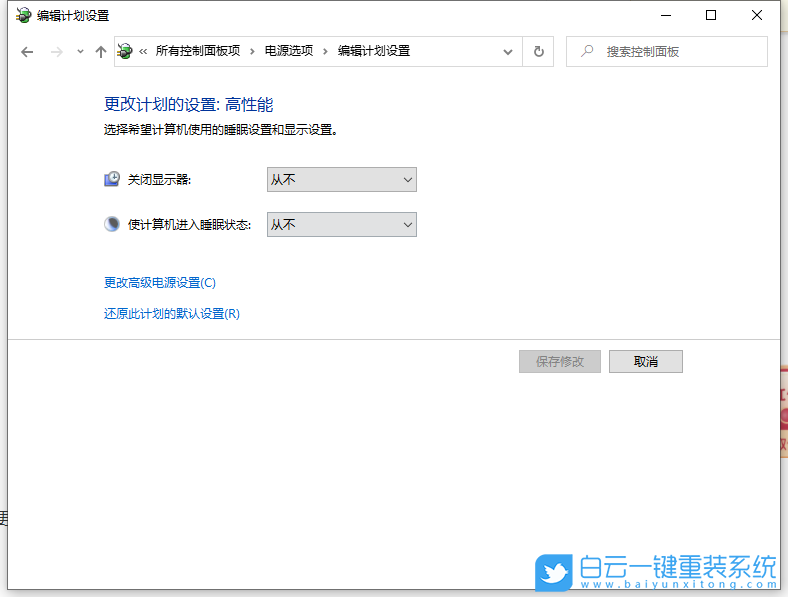Click the monitor icon beside 关闭显示器
Image resolution: width=788 pixels, height=597 pixels.
112,179
